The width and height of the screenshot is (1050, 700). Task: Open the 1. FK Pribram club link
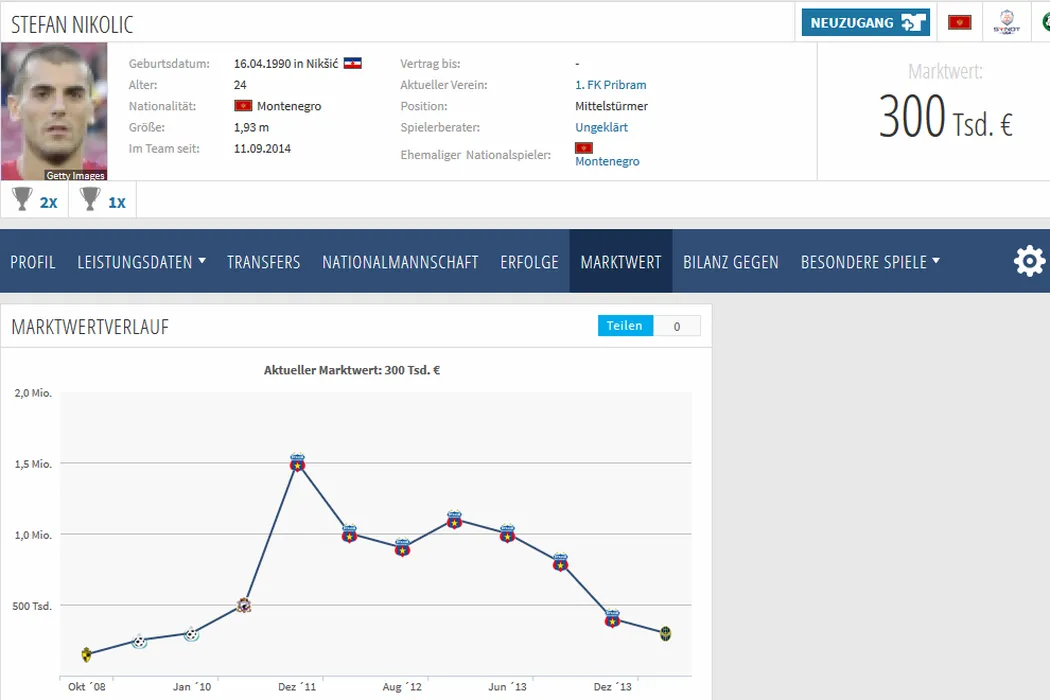[610, 85]
